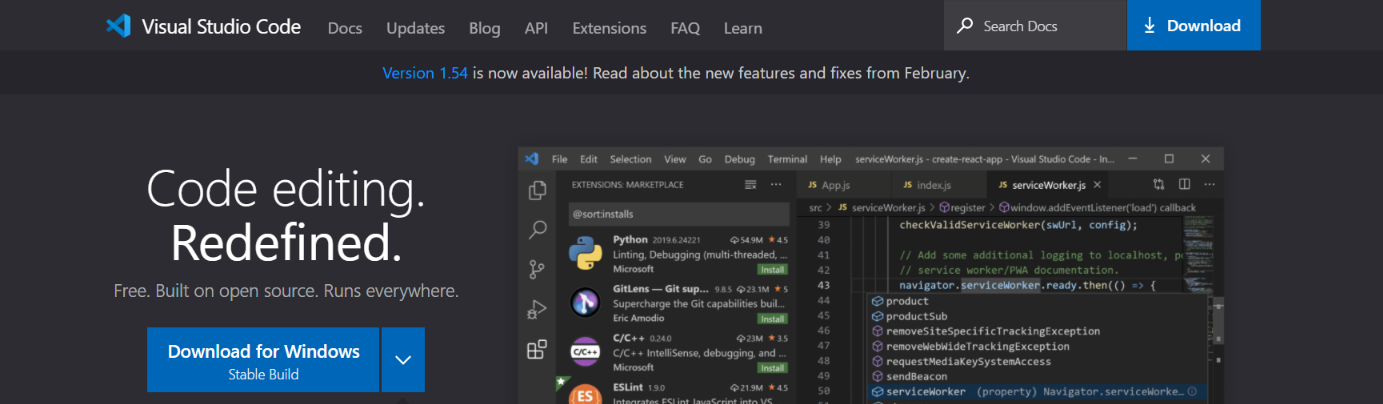Screen dimensions: 1383x404
Task: Open the Run and Debug view
Action: (537, 309)
